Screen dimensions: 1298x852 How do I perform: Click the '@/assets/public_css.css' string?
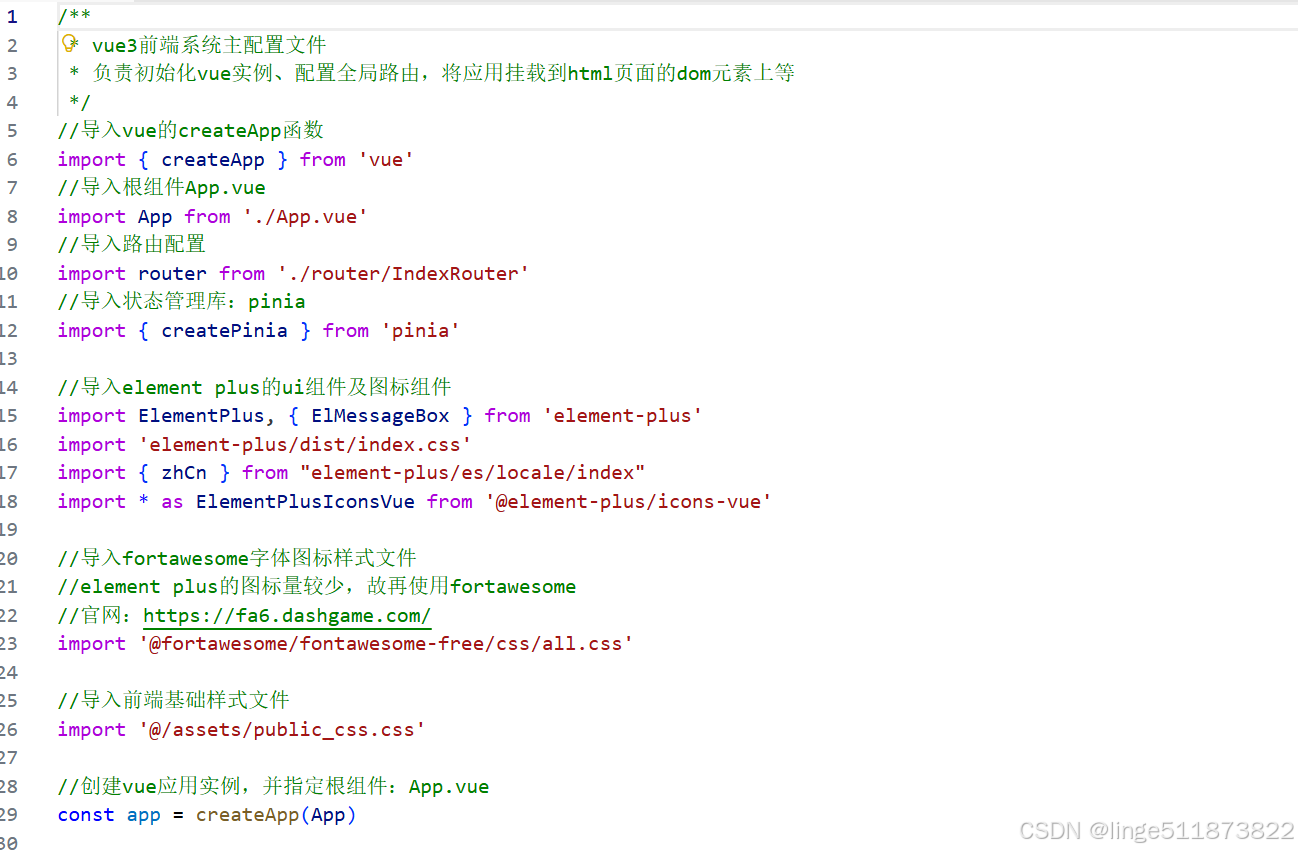[282, 729]
